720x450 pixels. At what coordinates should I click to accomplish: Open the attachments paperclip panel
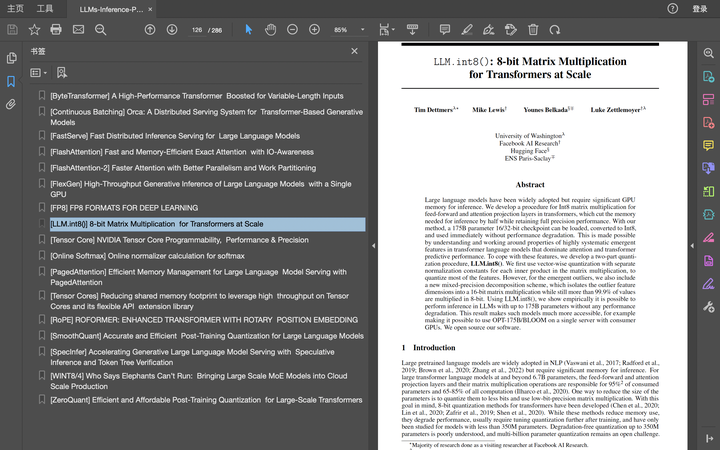pos(11,104)
